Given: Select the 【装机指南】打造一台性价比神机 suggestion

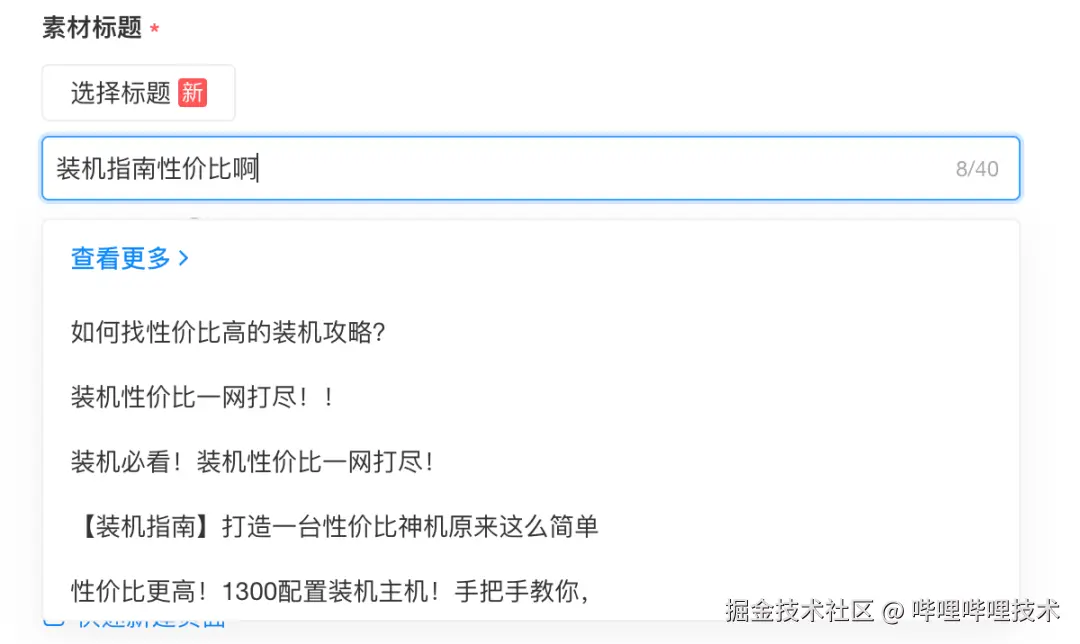Looking at the screenshot, I should (x=334, y=526).
